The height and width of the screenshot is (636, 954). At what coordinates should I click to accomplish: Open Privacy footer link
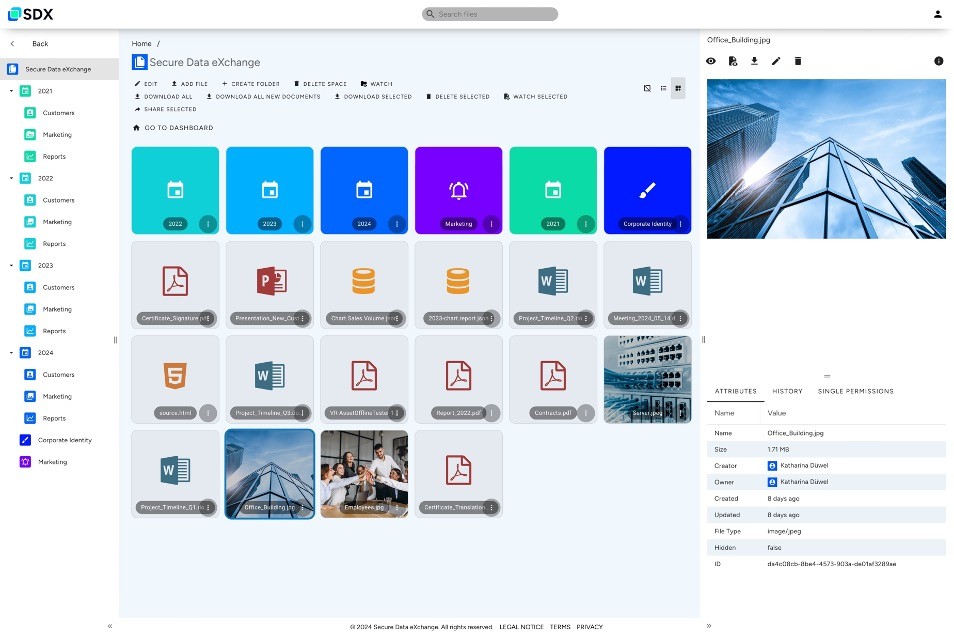[590, 627]
